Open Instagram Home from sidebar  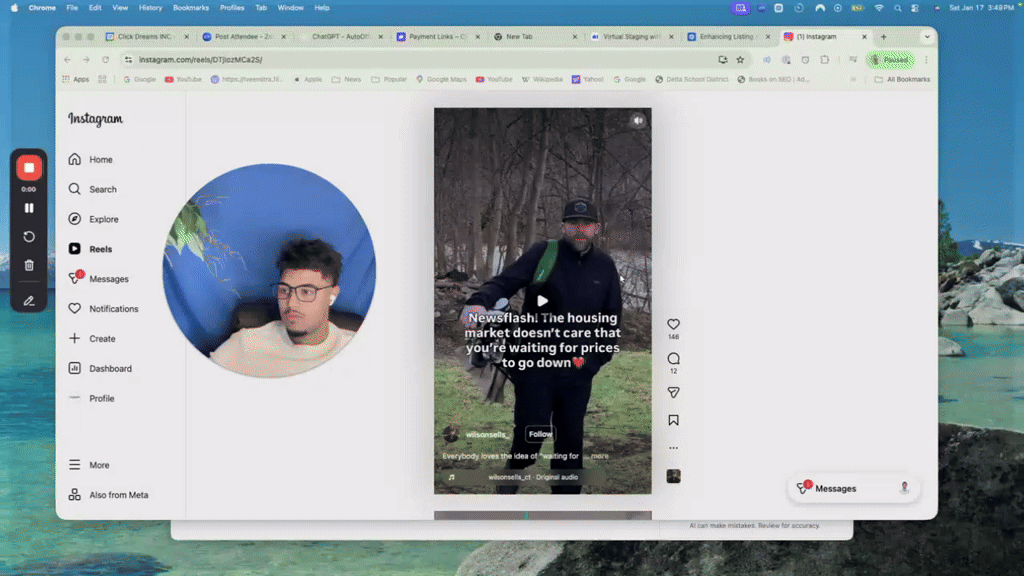pyautogui.click(x=91, y=159)
